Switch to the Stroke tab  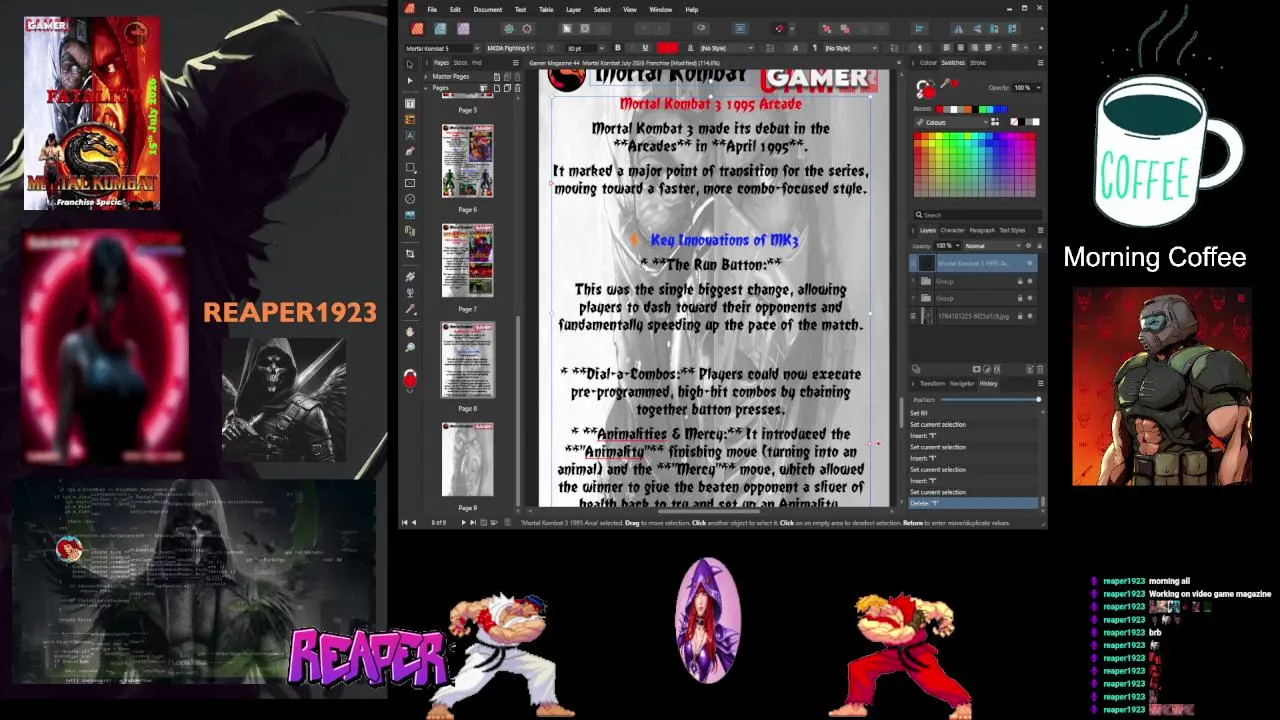[x=977, y=63]
